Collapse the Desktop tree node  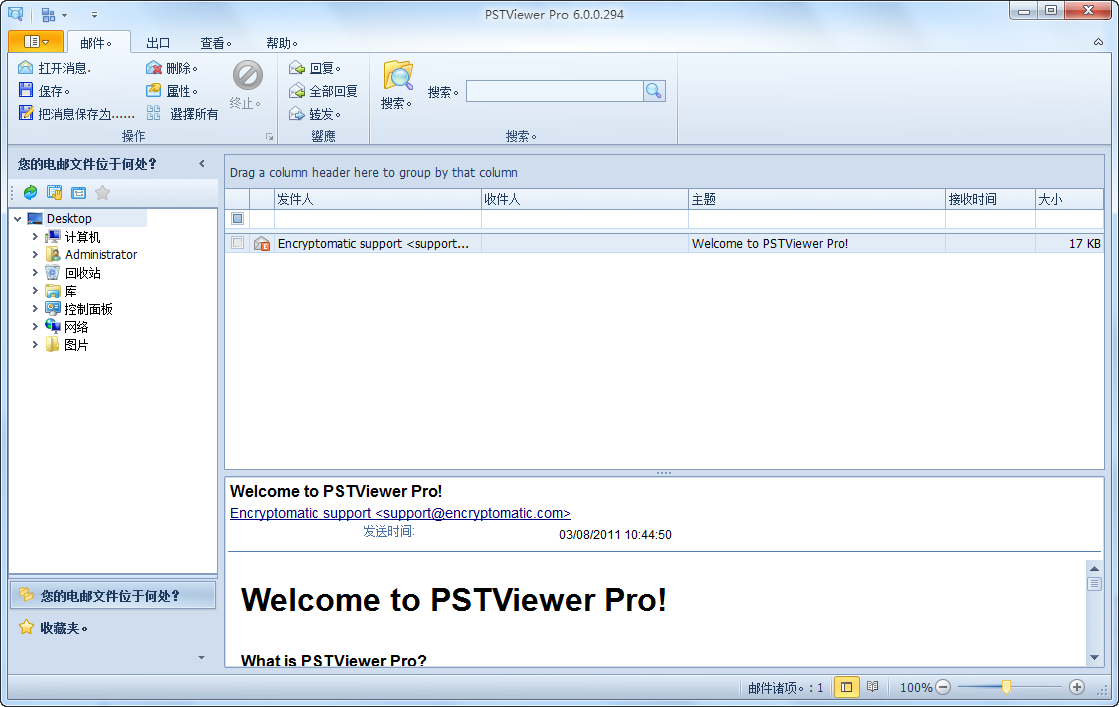(17, 218)
